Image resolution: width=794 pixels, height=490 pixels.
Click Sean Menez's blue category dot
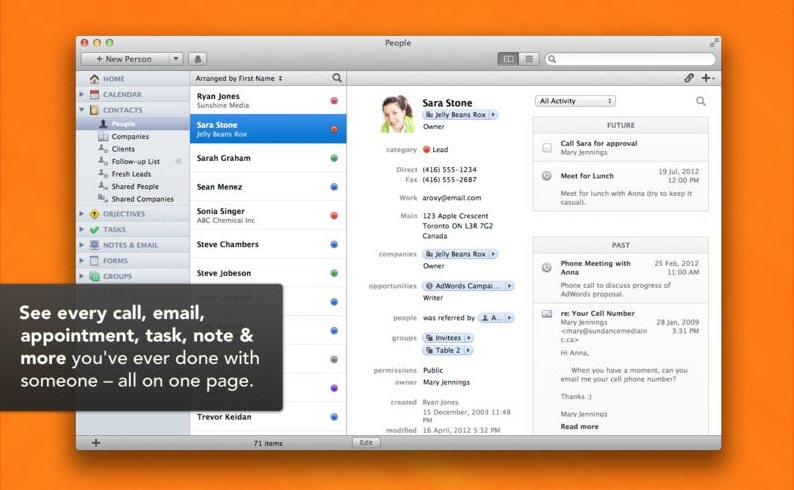334,187
